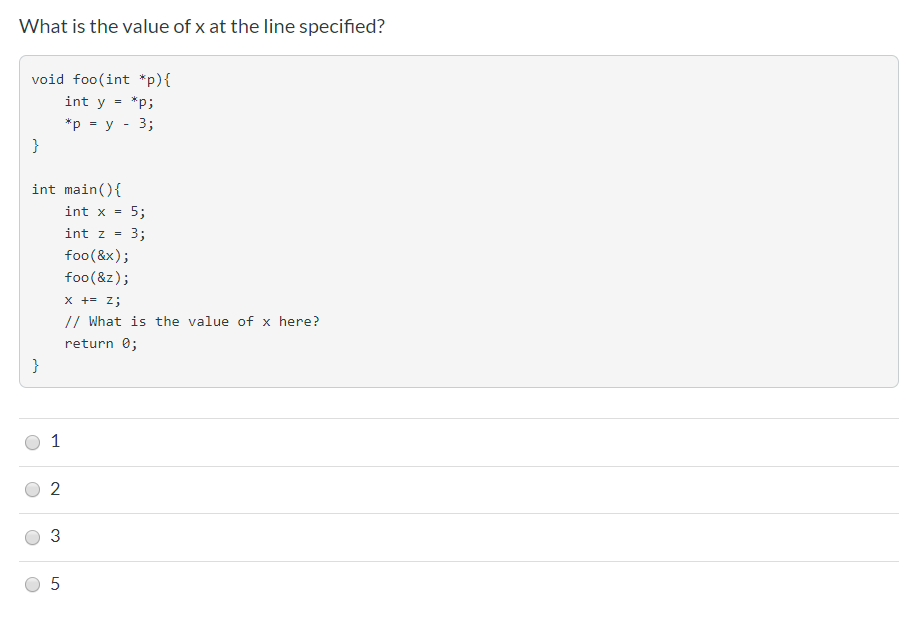
Task: Click the answer label 5
Action: point(54,584)
